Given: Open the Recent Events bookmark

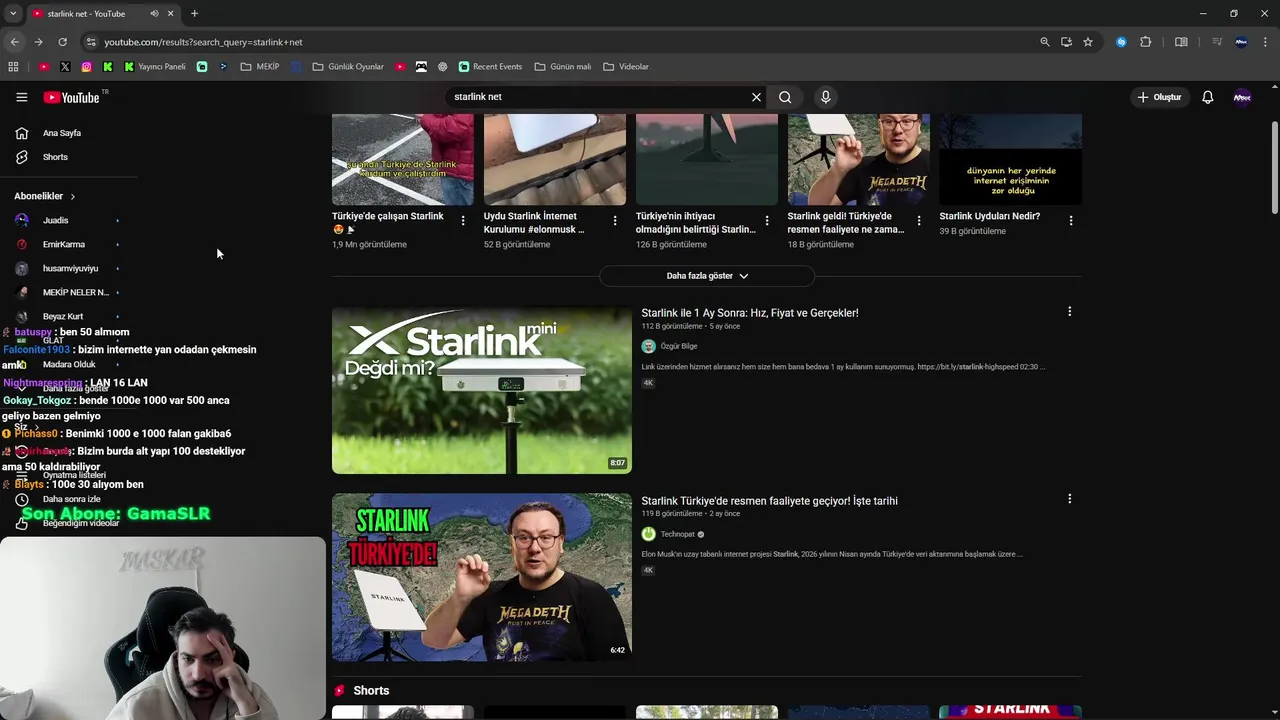Looking at the screenshot, I should pos(490,67).
